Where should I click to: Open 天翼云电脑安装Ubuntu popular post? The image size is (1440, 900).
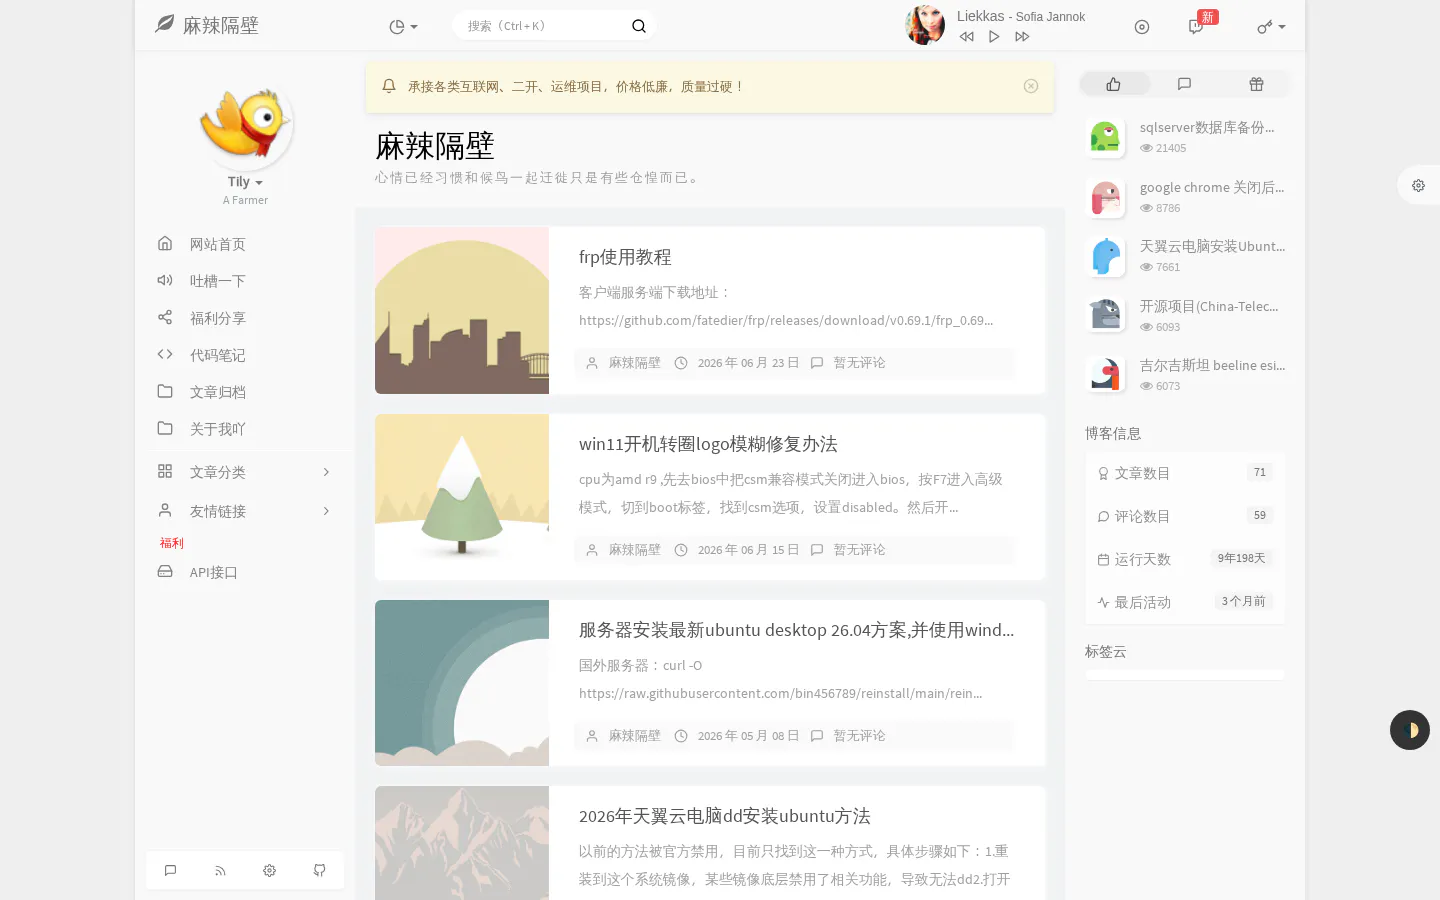[1212, 246]
